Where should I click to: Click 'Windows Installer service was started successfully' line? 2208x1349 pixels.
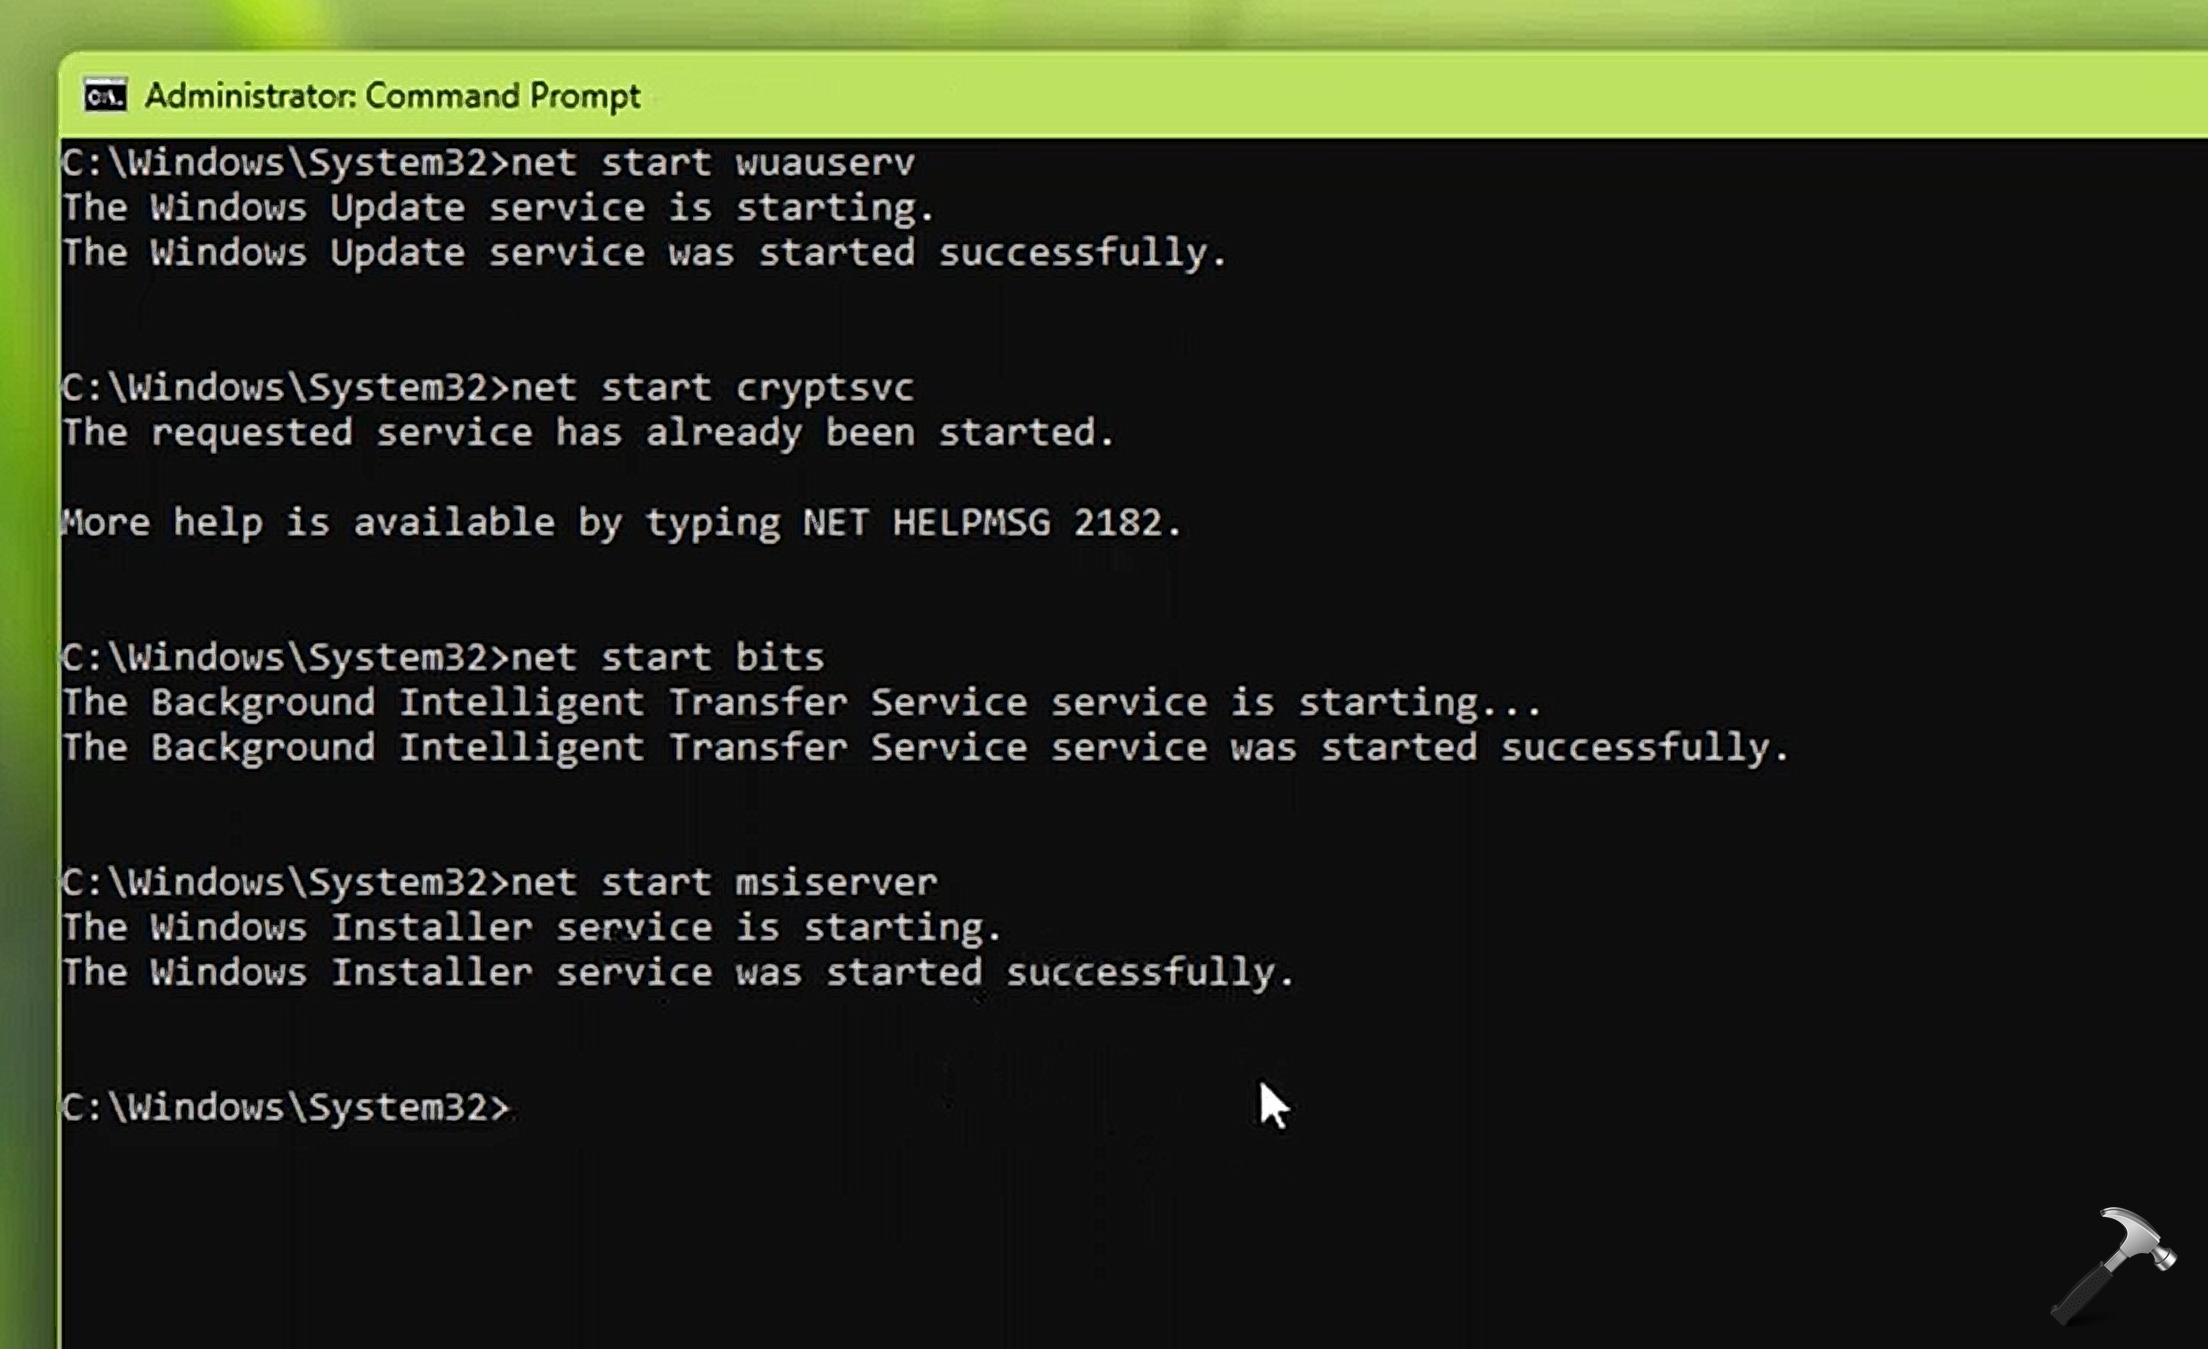[678, 972]
